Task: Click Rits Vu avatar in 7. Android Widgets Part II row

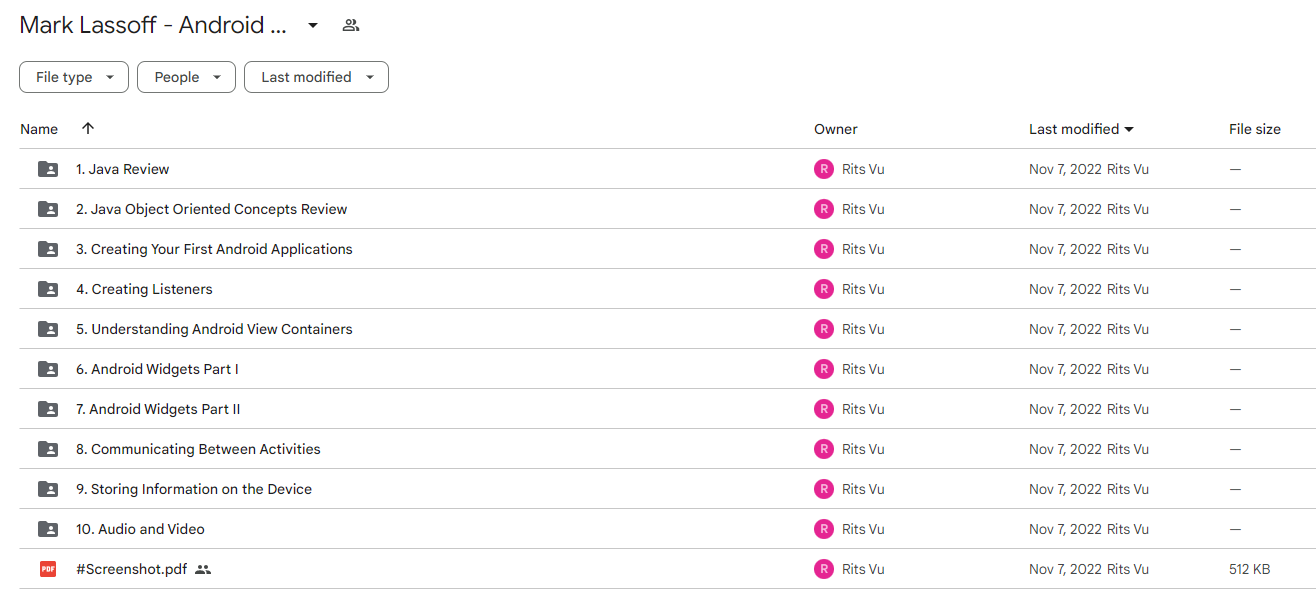Action: [824, 409]
